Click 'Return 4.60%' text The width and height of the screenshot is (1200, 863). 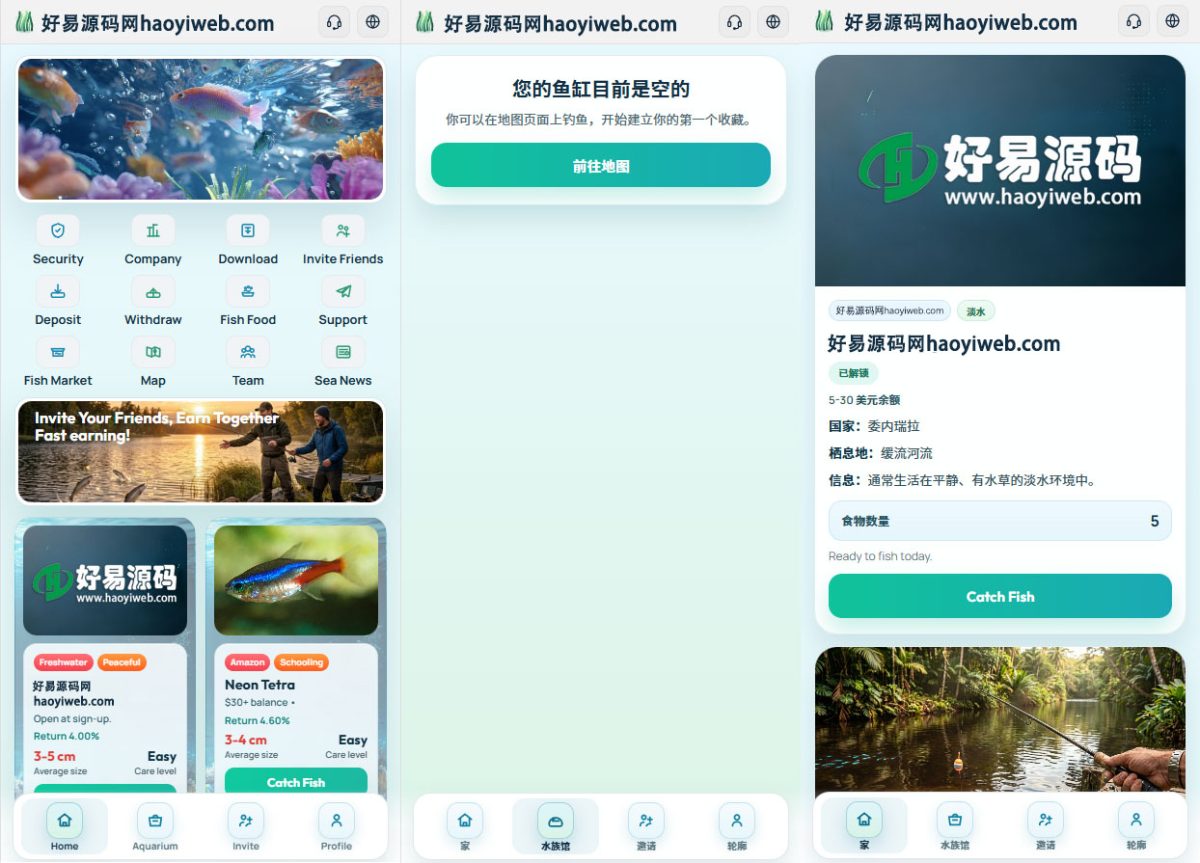click(x=257, y=720)
